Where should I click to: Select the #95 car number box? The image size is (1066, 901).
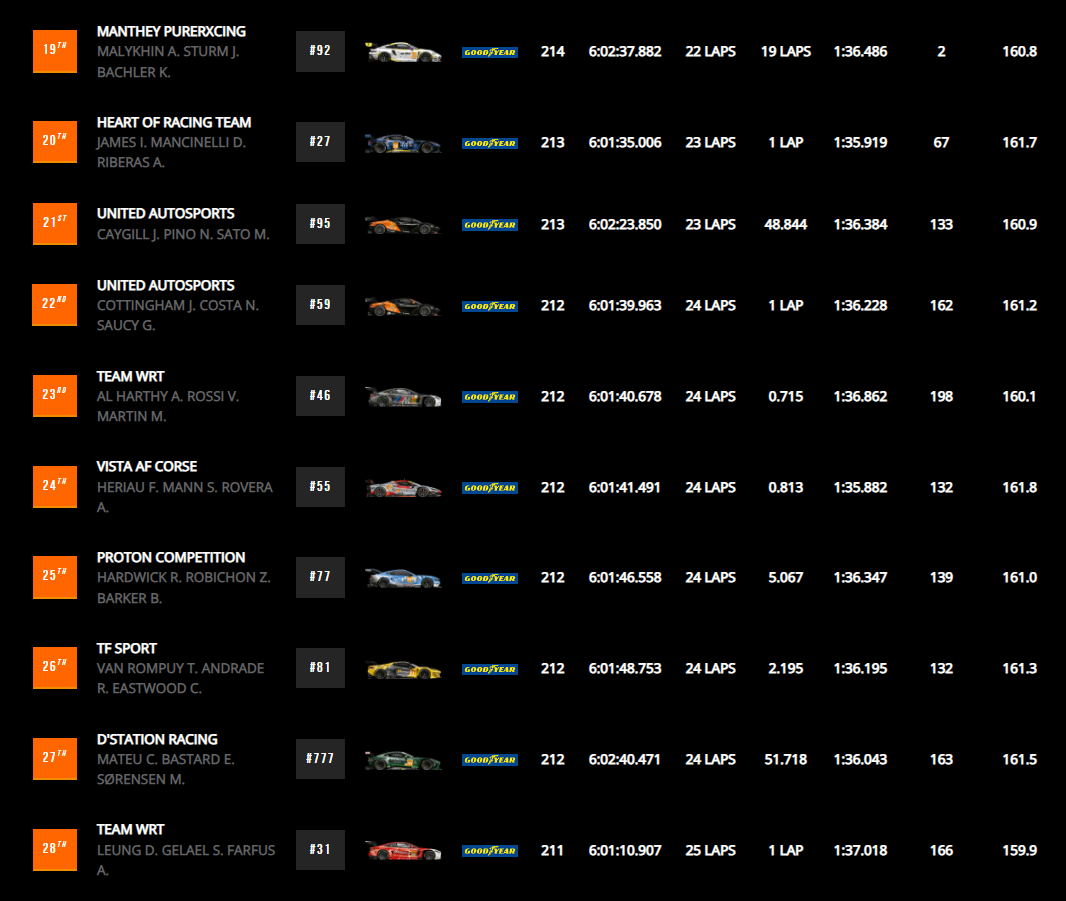(320, 224)
